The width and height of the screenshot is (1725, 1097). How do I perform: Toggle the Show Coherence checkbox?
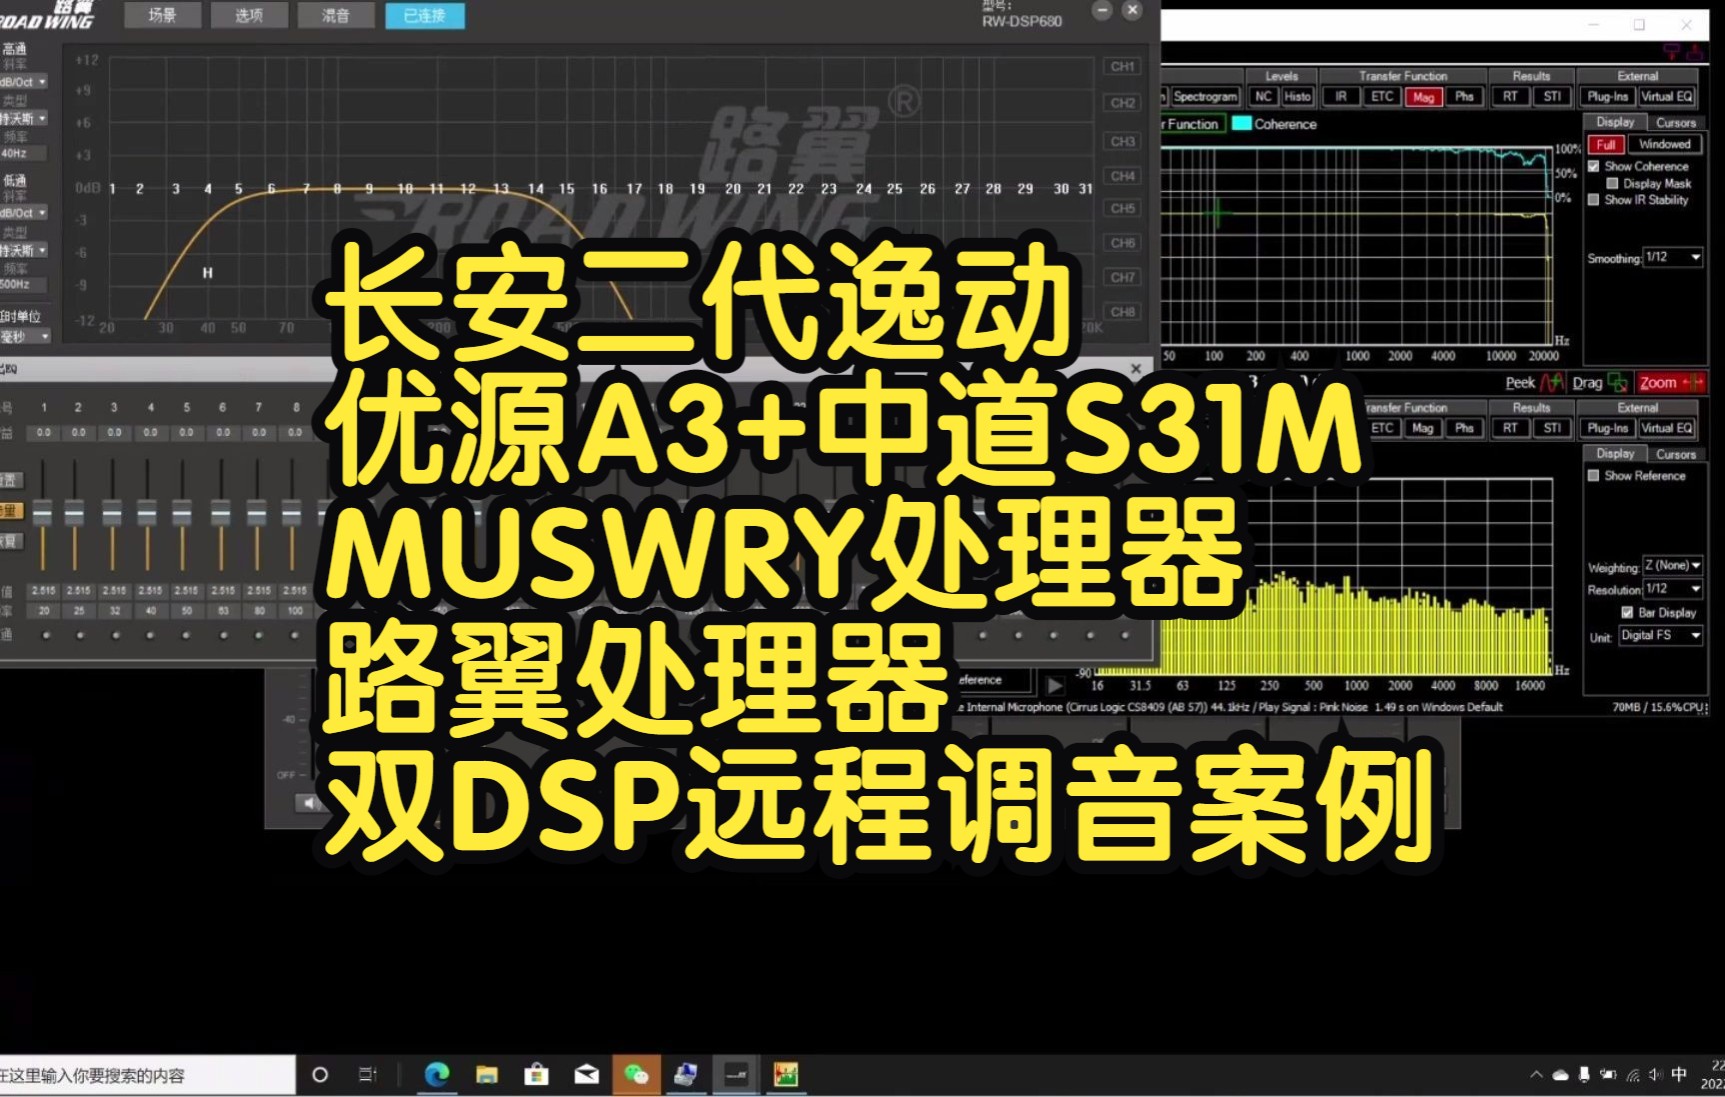pyautogui.click(x=1594, y=167)
